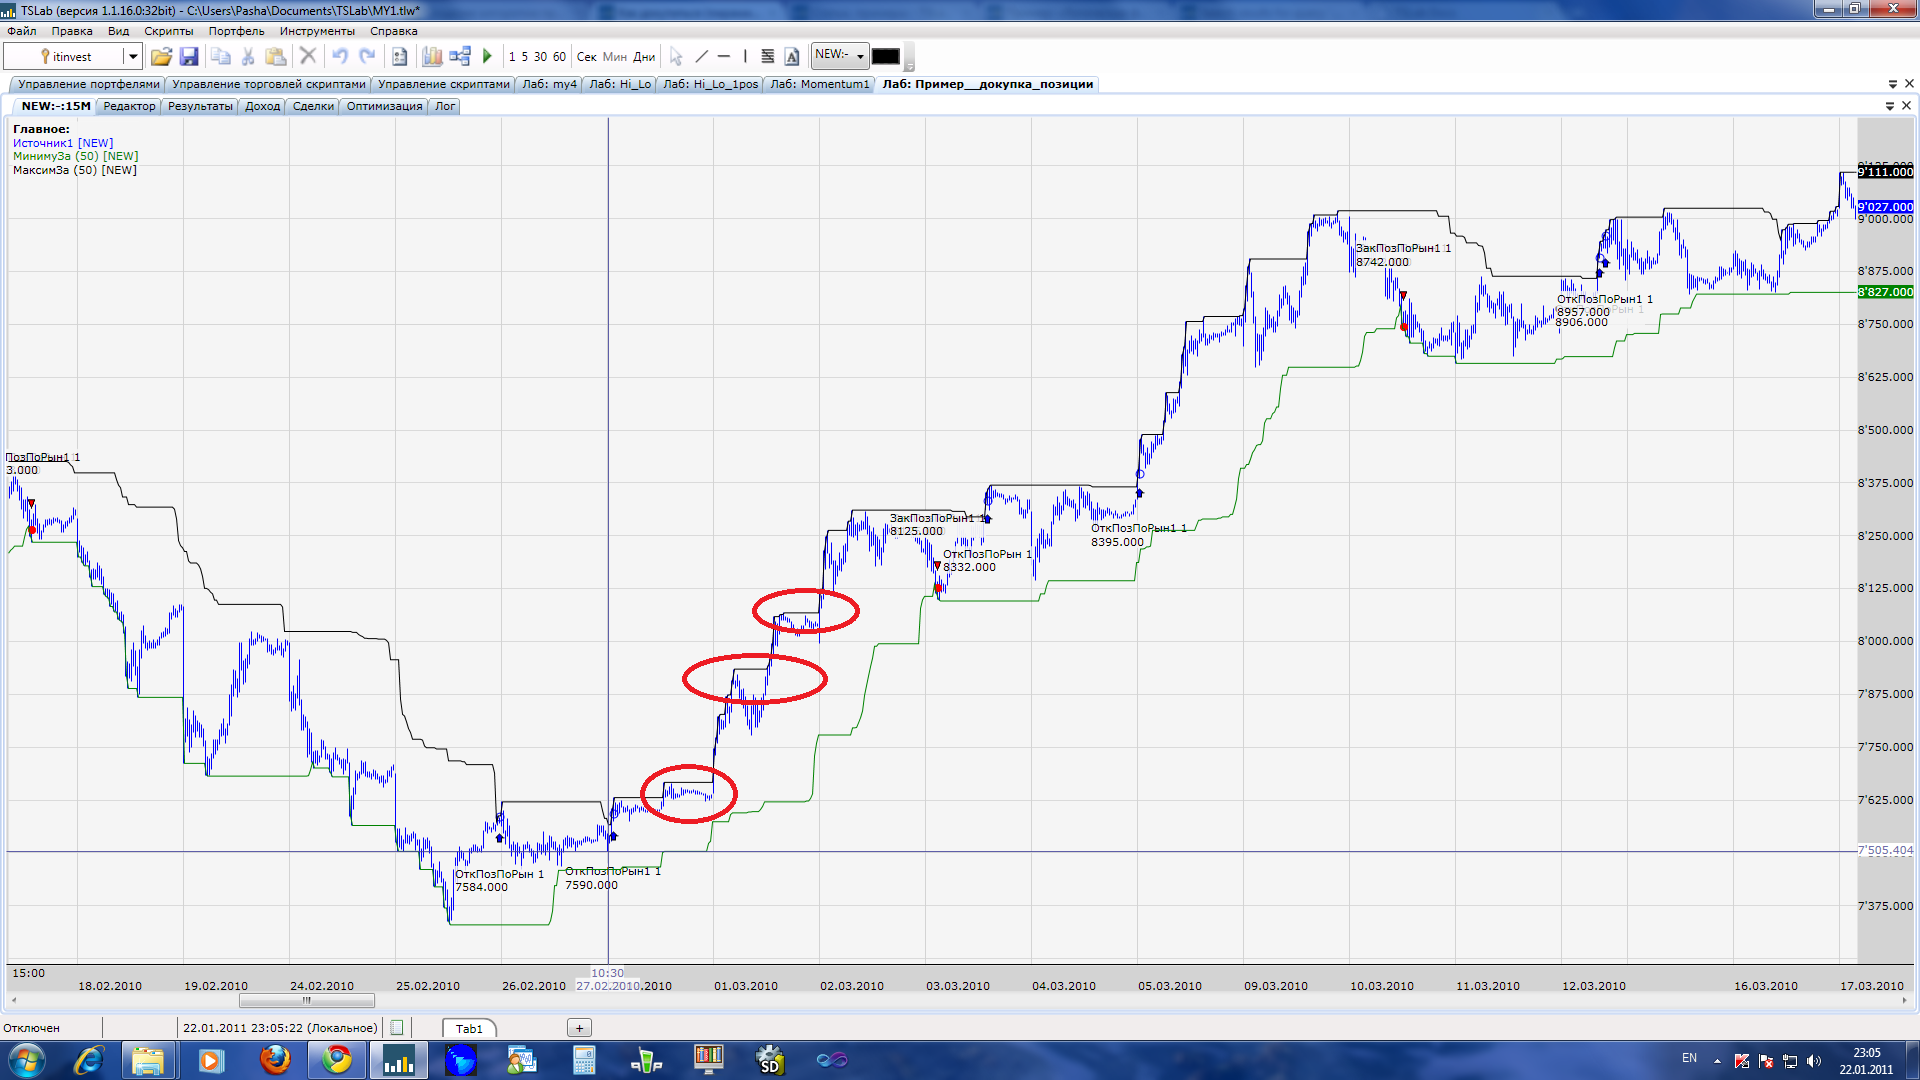
Task: Select the diagonal line drawing tool
Action: tap(701, 57)
